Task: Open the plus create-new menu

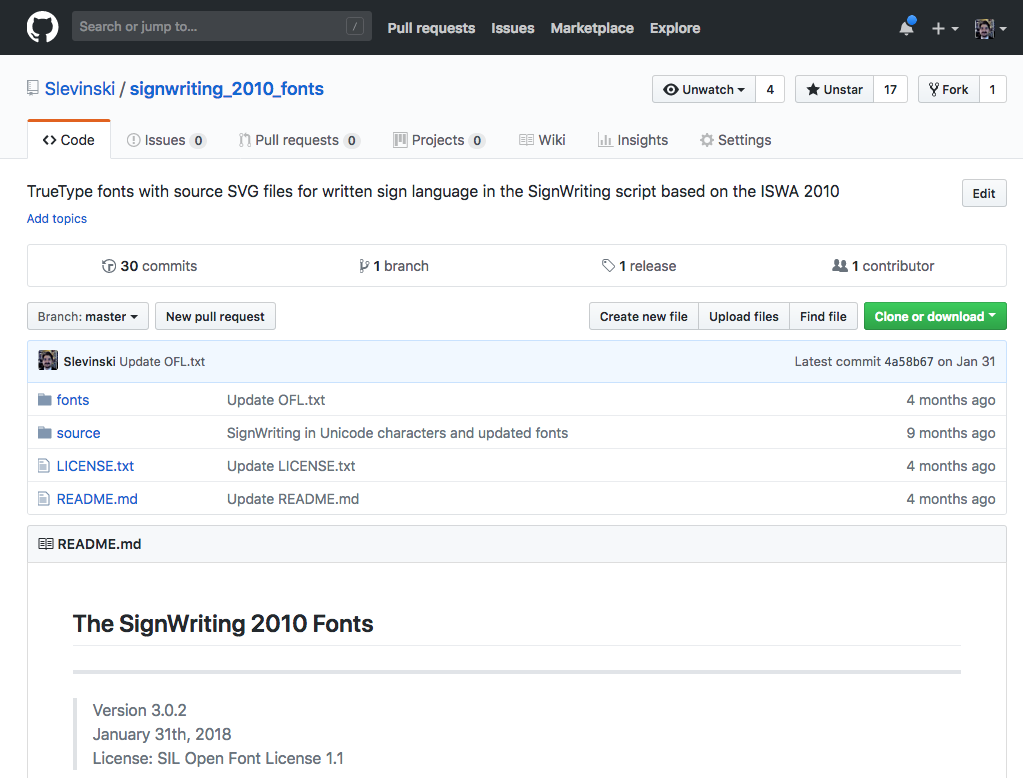Action: 944,28
